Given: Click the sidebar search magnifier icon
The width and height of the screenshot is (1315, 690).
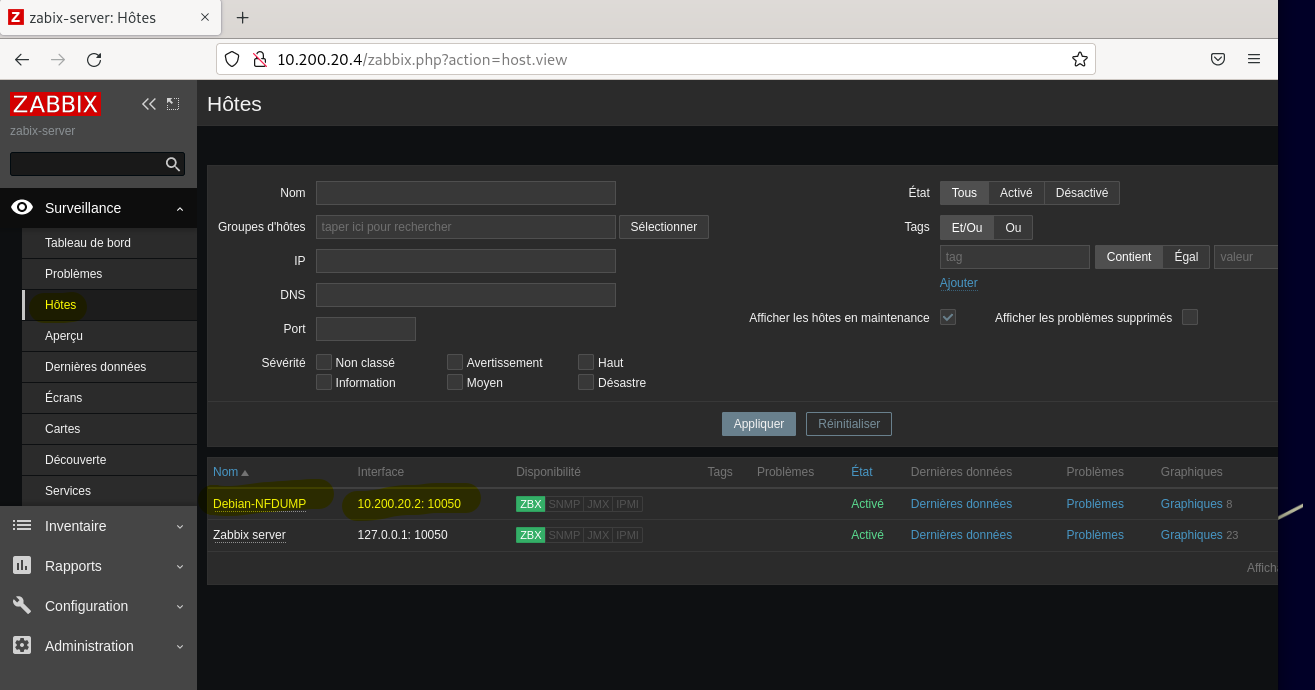Looking at the screenshot, I should tap(173, 164).
